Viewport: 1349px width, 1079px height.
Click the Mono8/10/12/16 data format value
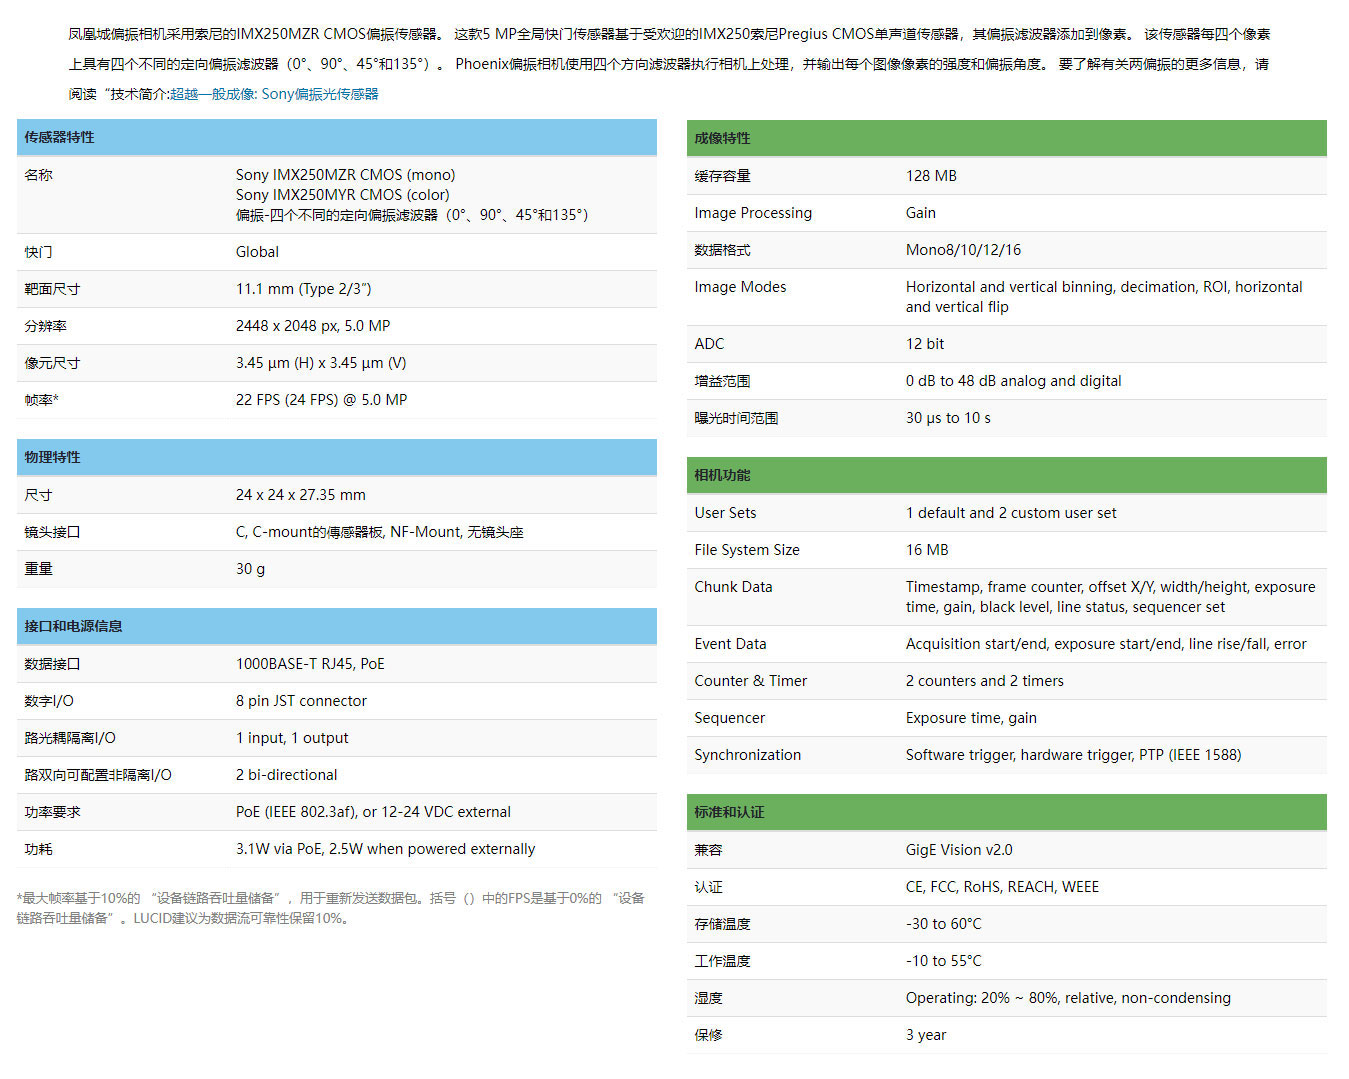click(963, 250)
